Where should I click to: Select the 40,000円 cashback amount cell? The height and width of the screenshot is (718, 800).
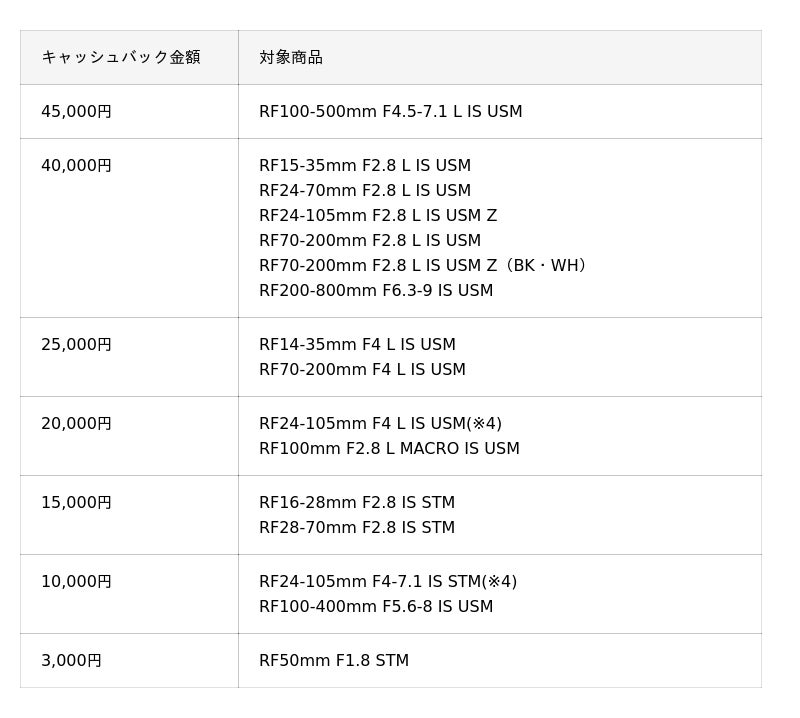pyautogui.click(x=77, y=166)
